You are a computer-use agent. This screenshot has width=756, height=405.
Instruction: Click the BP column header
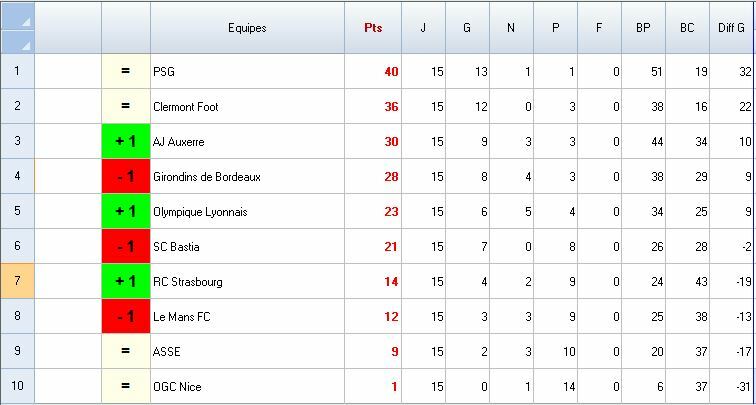[643, 28]
